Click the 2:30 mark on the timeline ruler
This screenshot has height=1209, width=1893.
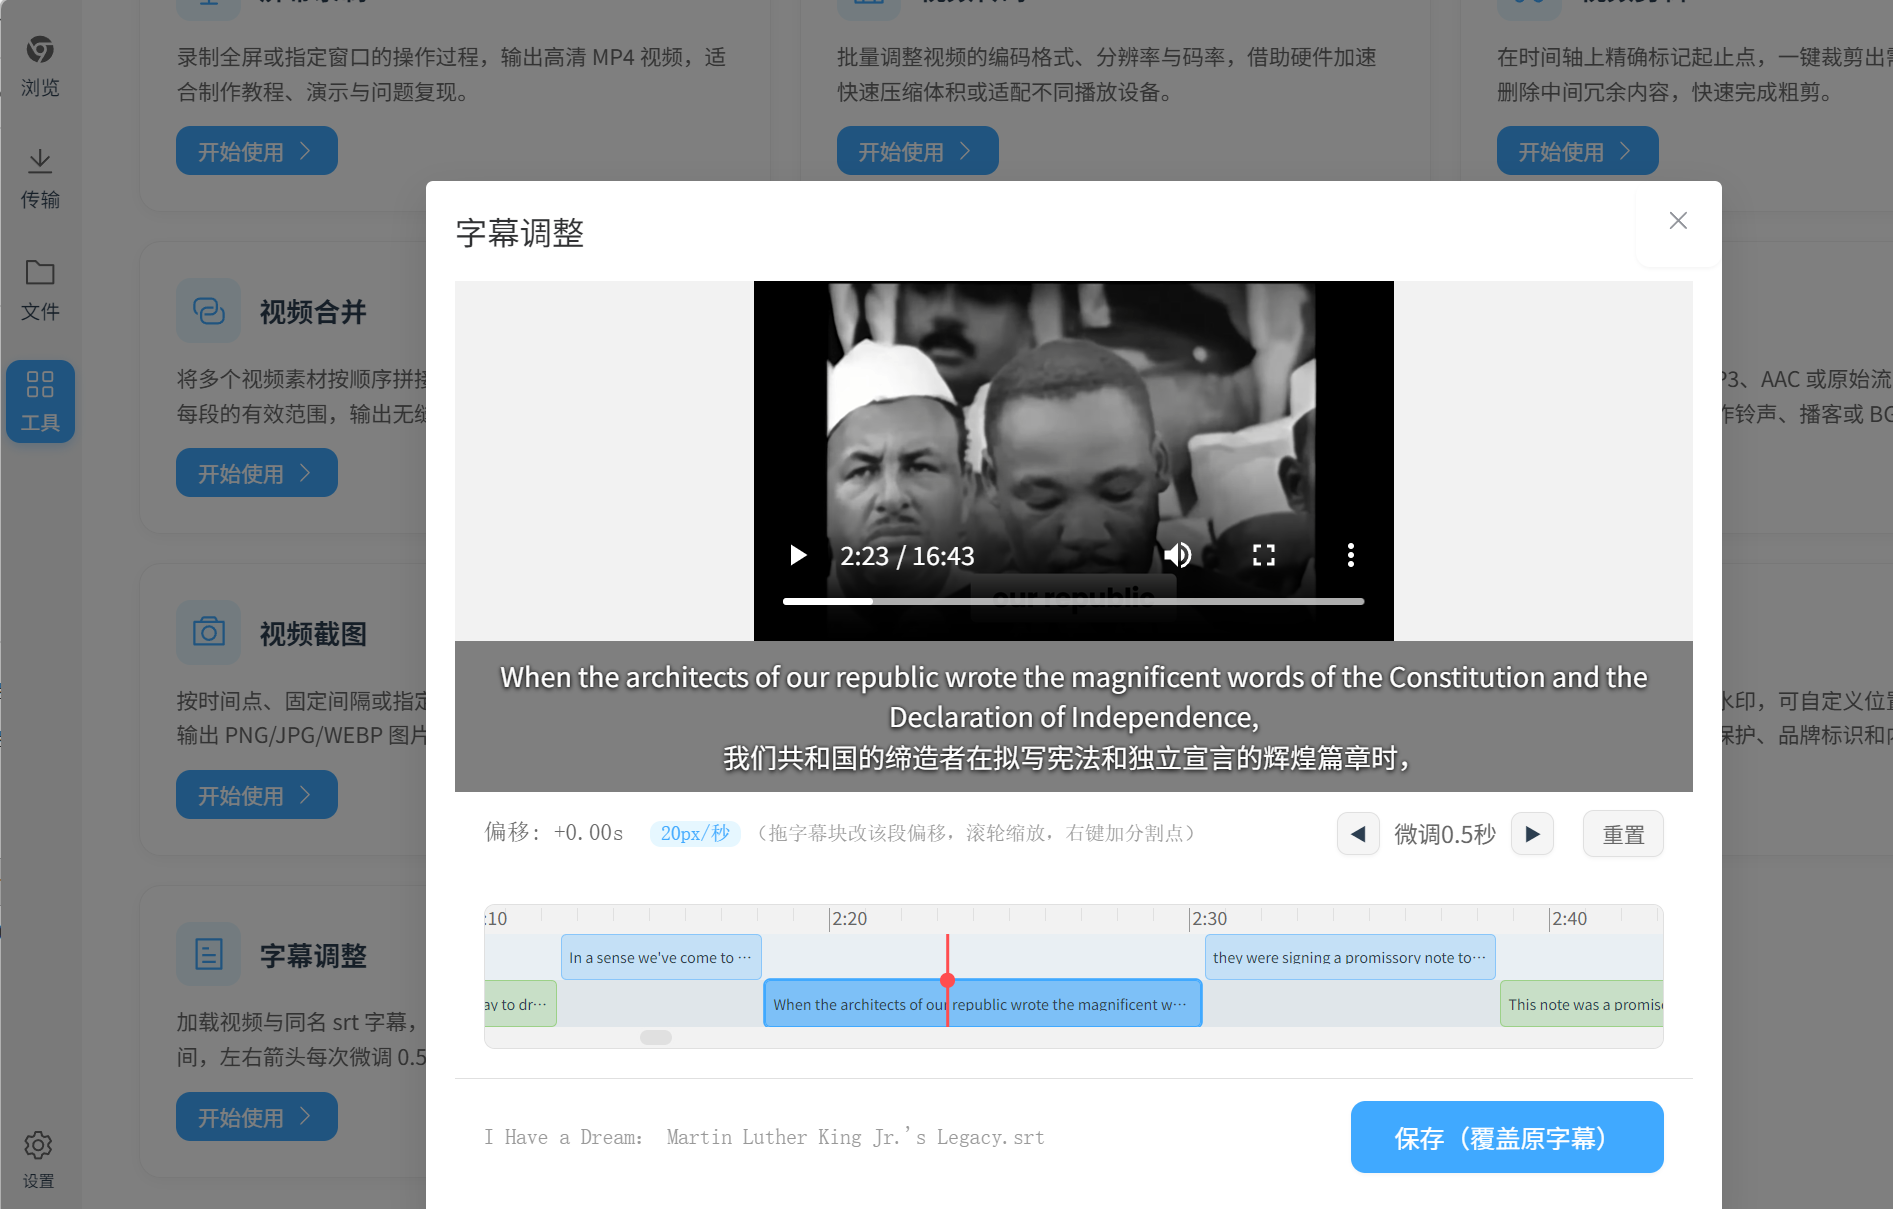pos(1209,918)
